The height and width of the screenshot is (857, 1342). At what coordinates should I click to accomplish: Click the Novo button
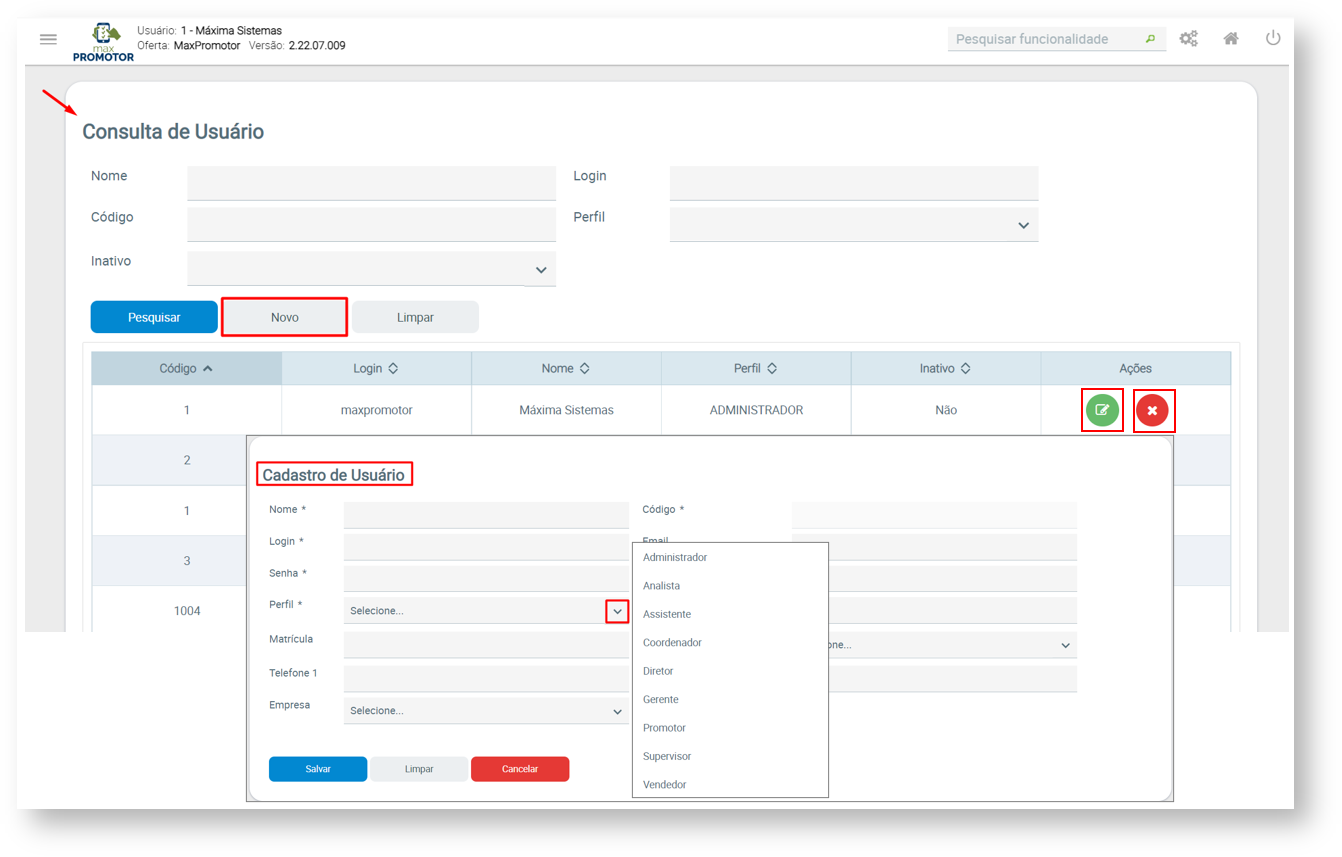pyautogui.click(x=284, y=317)
